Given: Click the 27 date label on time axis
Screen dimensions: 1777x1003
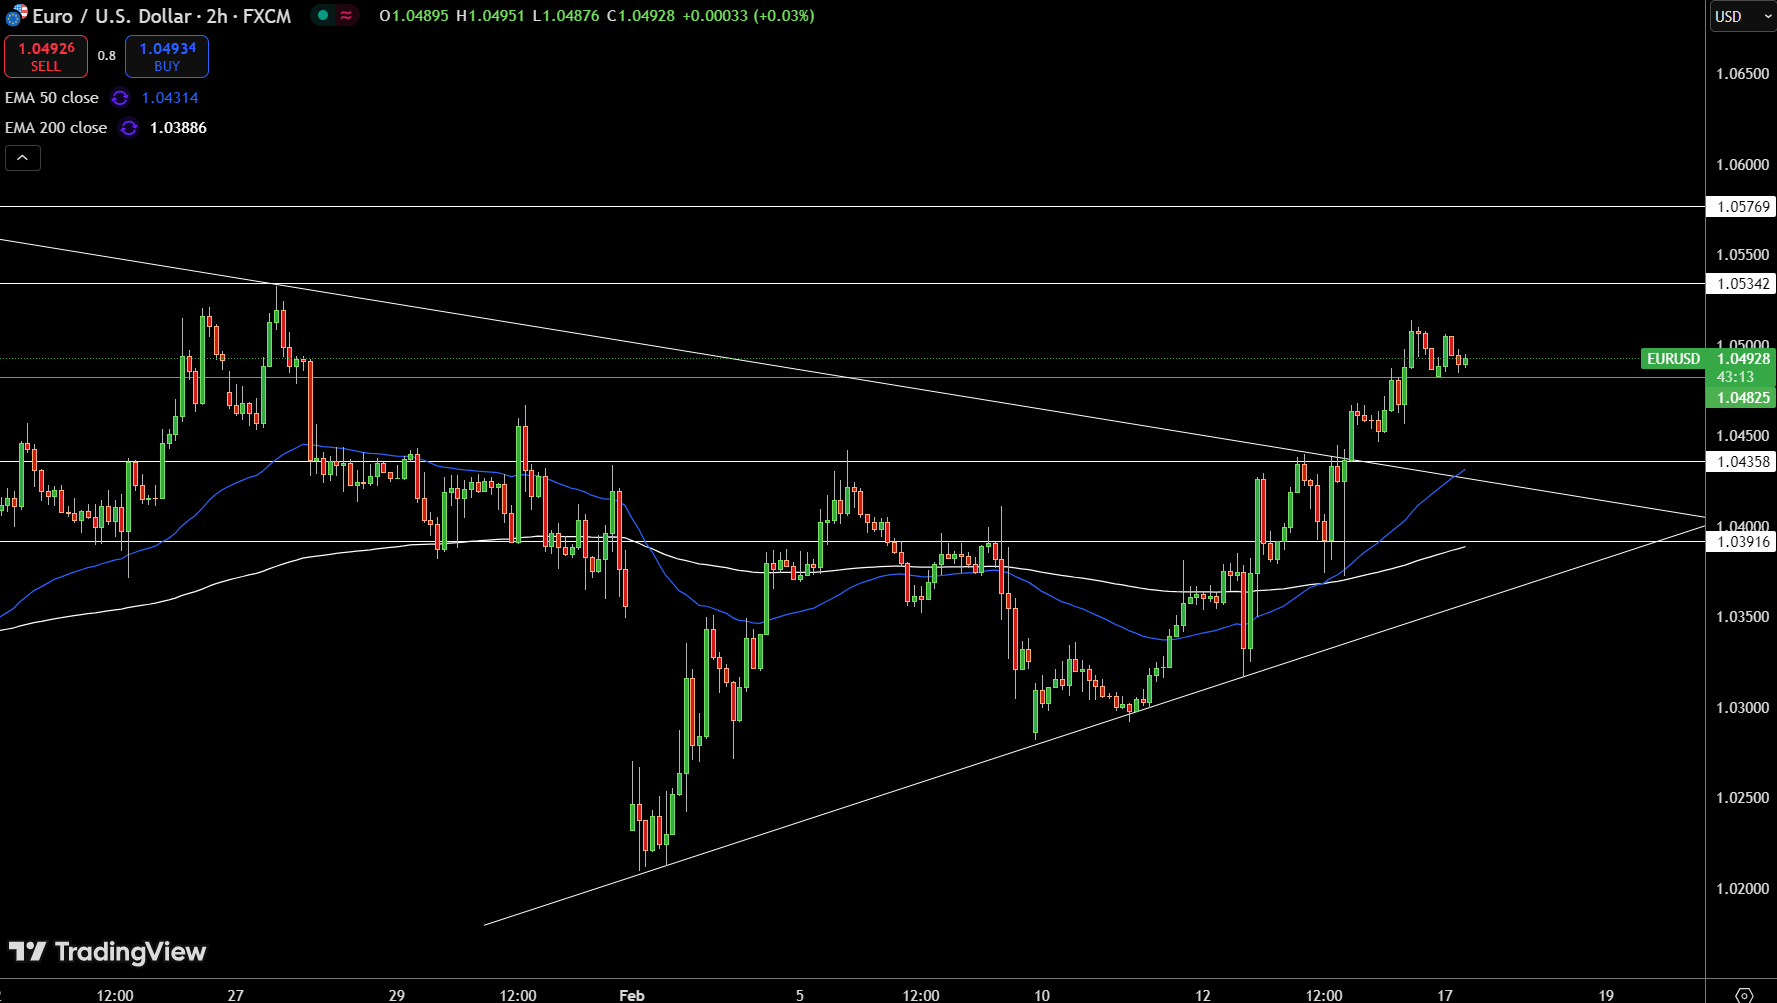Looking at the screenshot, I should (x=235, y=995).
